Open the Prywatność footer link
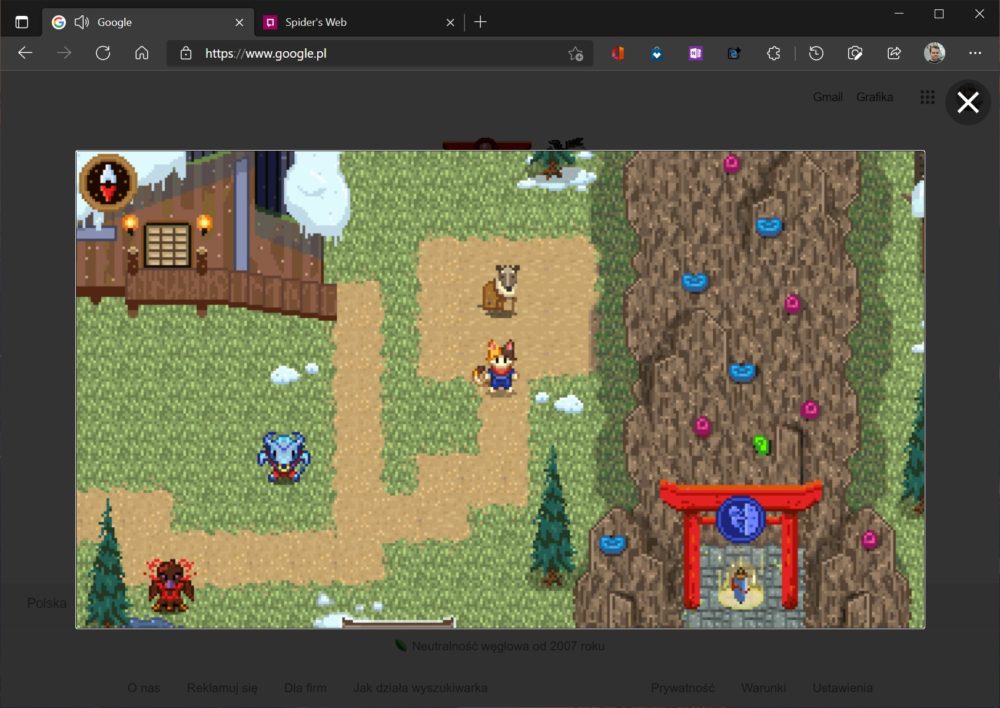This screenshot has width=1000, height=708. coord(682,688)
